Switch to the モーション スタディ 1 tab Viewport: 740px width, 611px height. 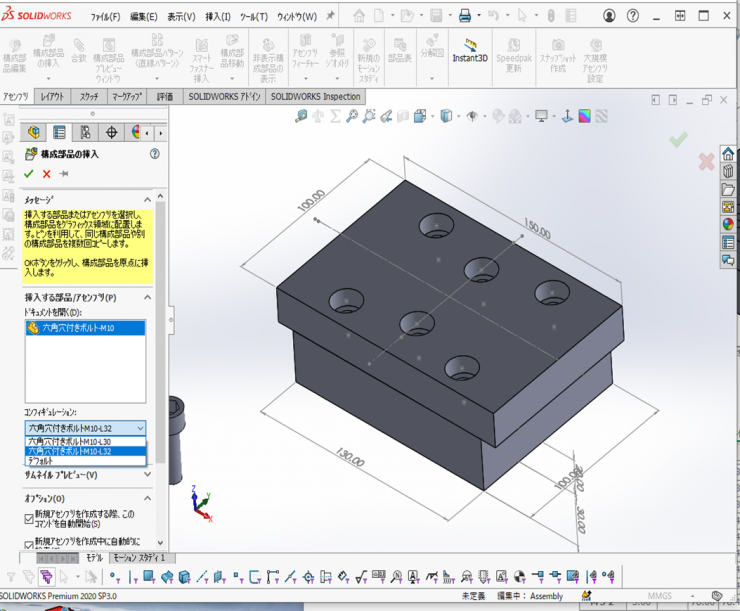pos(138,558)
